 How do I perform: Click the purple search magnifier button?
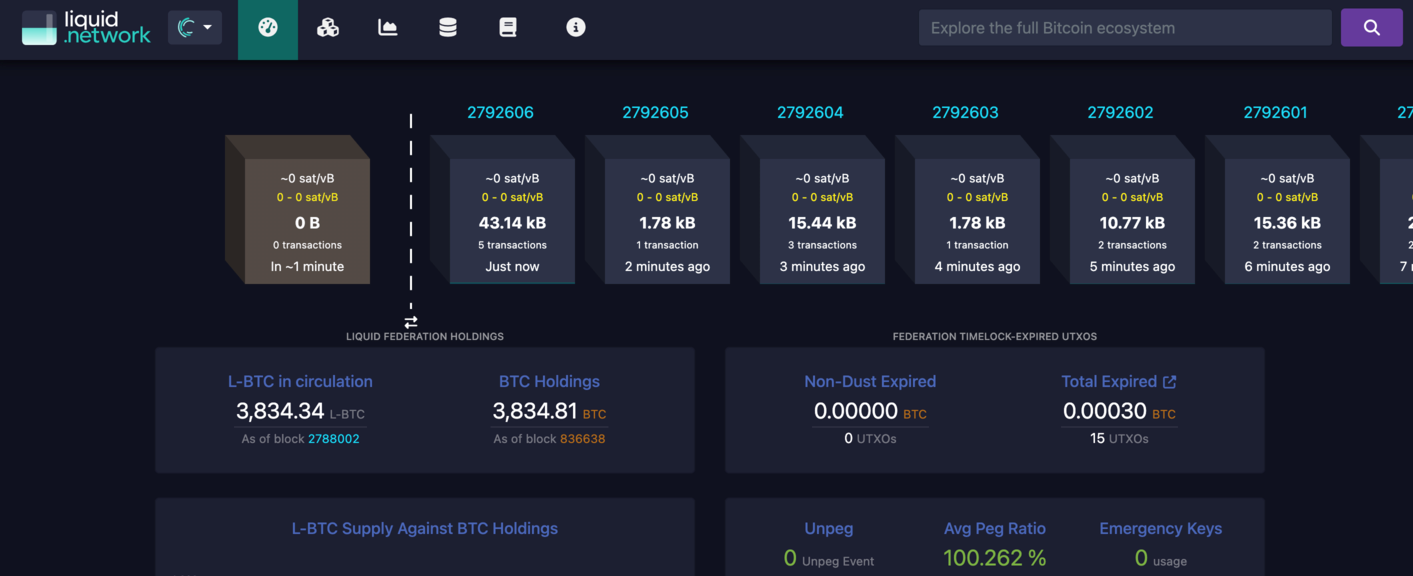(1371, 28)
